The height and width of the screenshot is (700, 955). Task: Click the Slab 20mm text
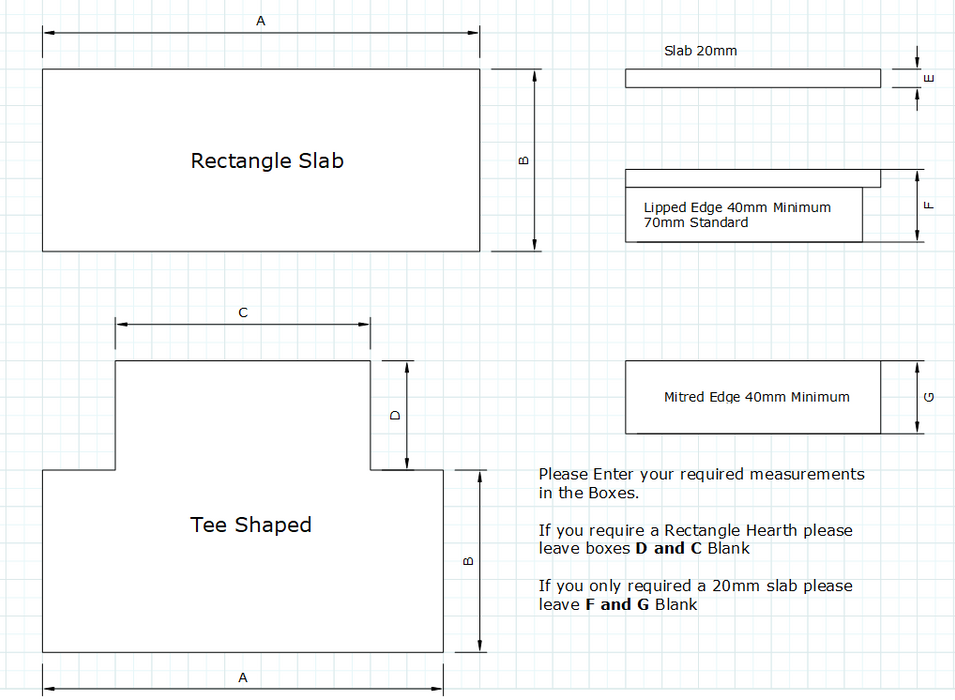tap(700, 50)
